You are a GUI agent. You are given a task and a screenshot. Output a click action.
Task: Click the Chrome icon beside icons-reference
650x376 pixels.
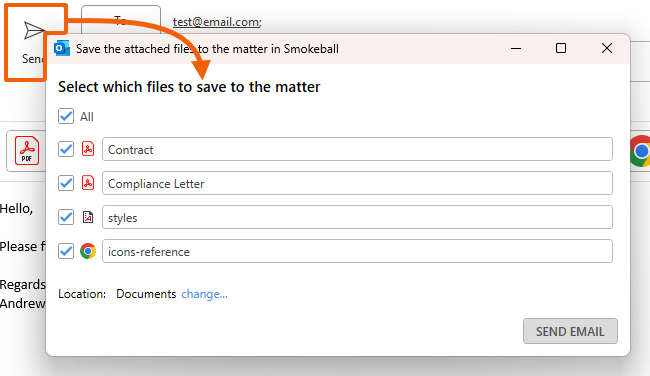(x=88, y=251)
